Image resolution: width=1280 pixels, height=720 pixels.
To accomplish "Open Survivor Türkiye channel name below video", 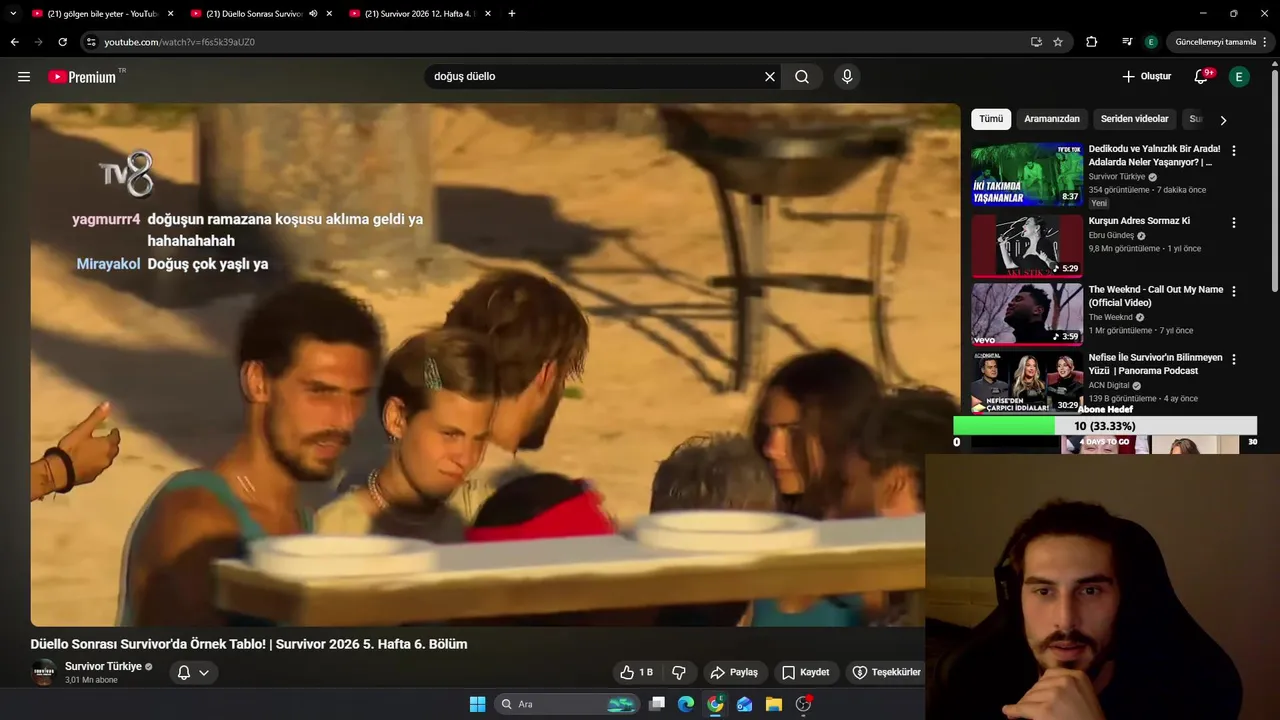I will click(103, 666).
